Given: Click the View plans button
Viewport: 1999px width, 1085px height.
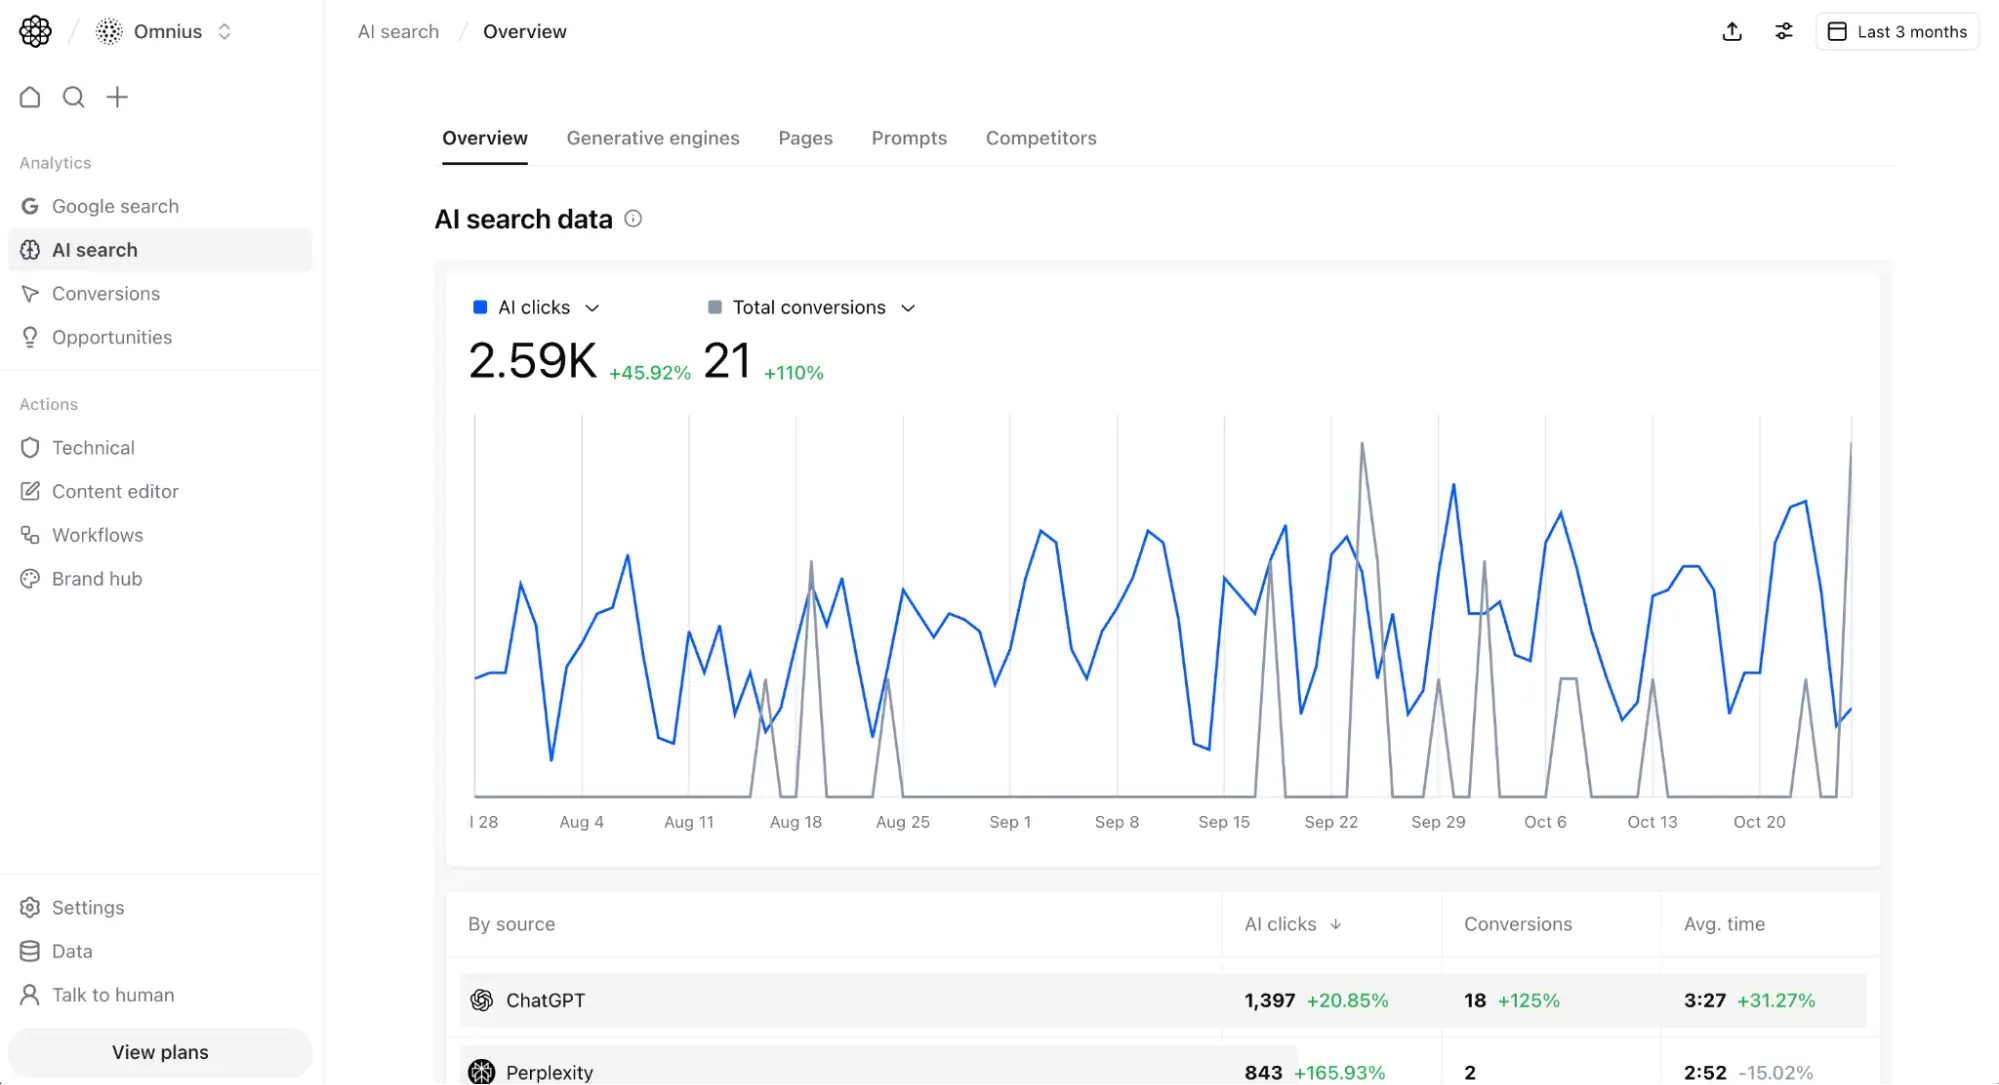Looking at the screenshot, I should [159, 1052].
